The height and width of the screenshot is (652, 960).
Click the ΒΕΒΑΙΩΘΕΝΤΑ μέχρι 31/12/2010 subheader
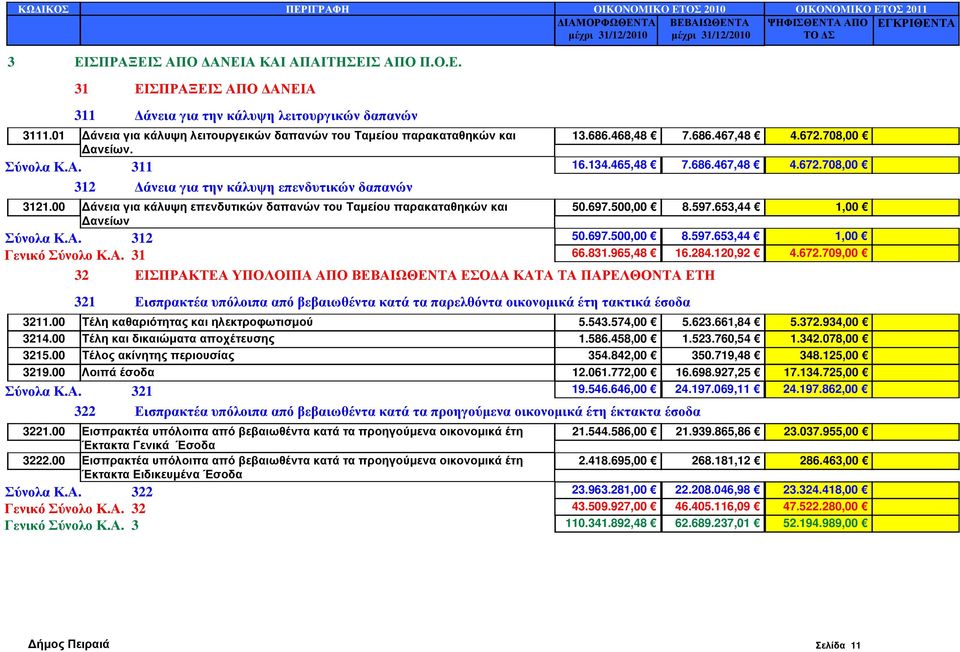click(x=710, y=29)
